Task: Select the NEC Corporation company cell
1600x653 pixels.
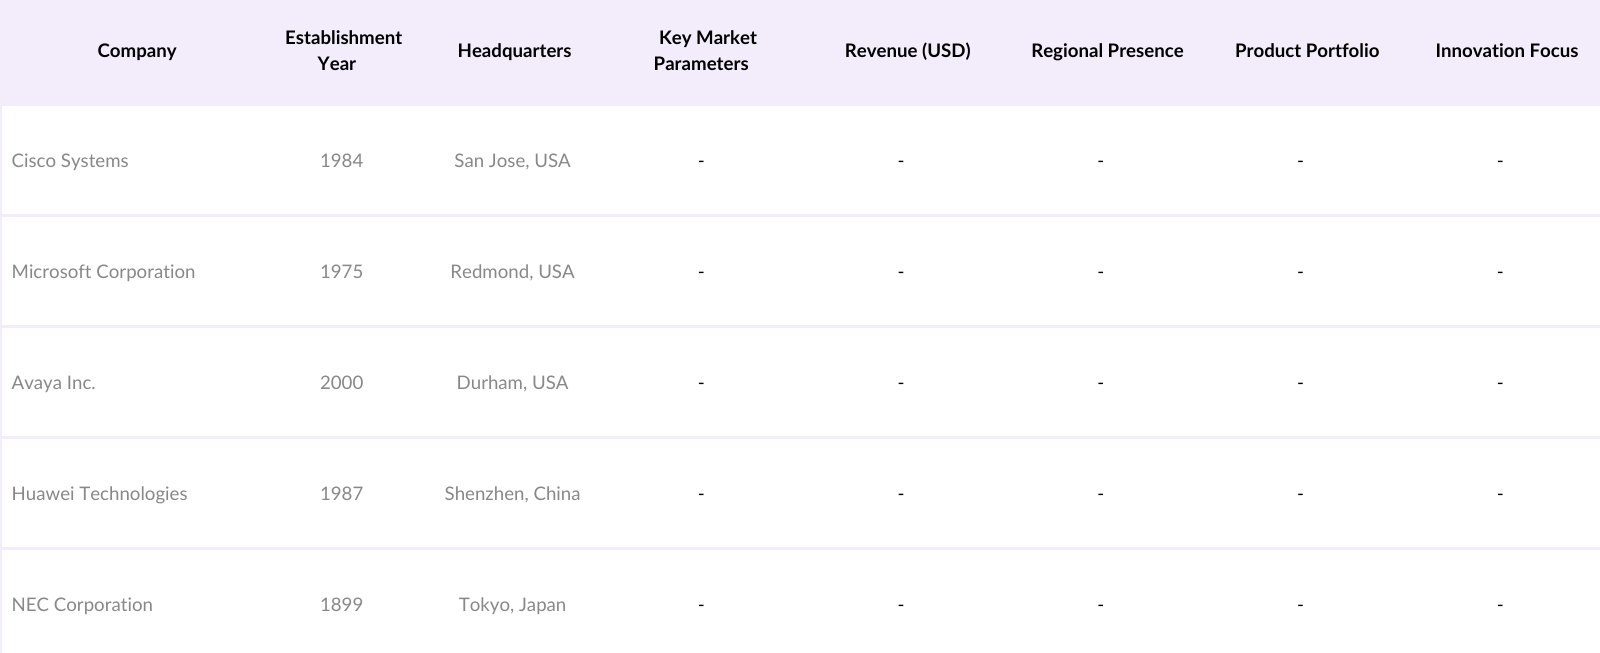Action: (x=82, y=605)
